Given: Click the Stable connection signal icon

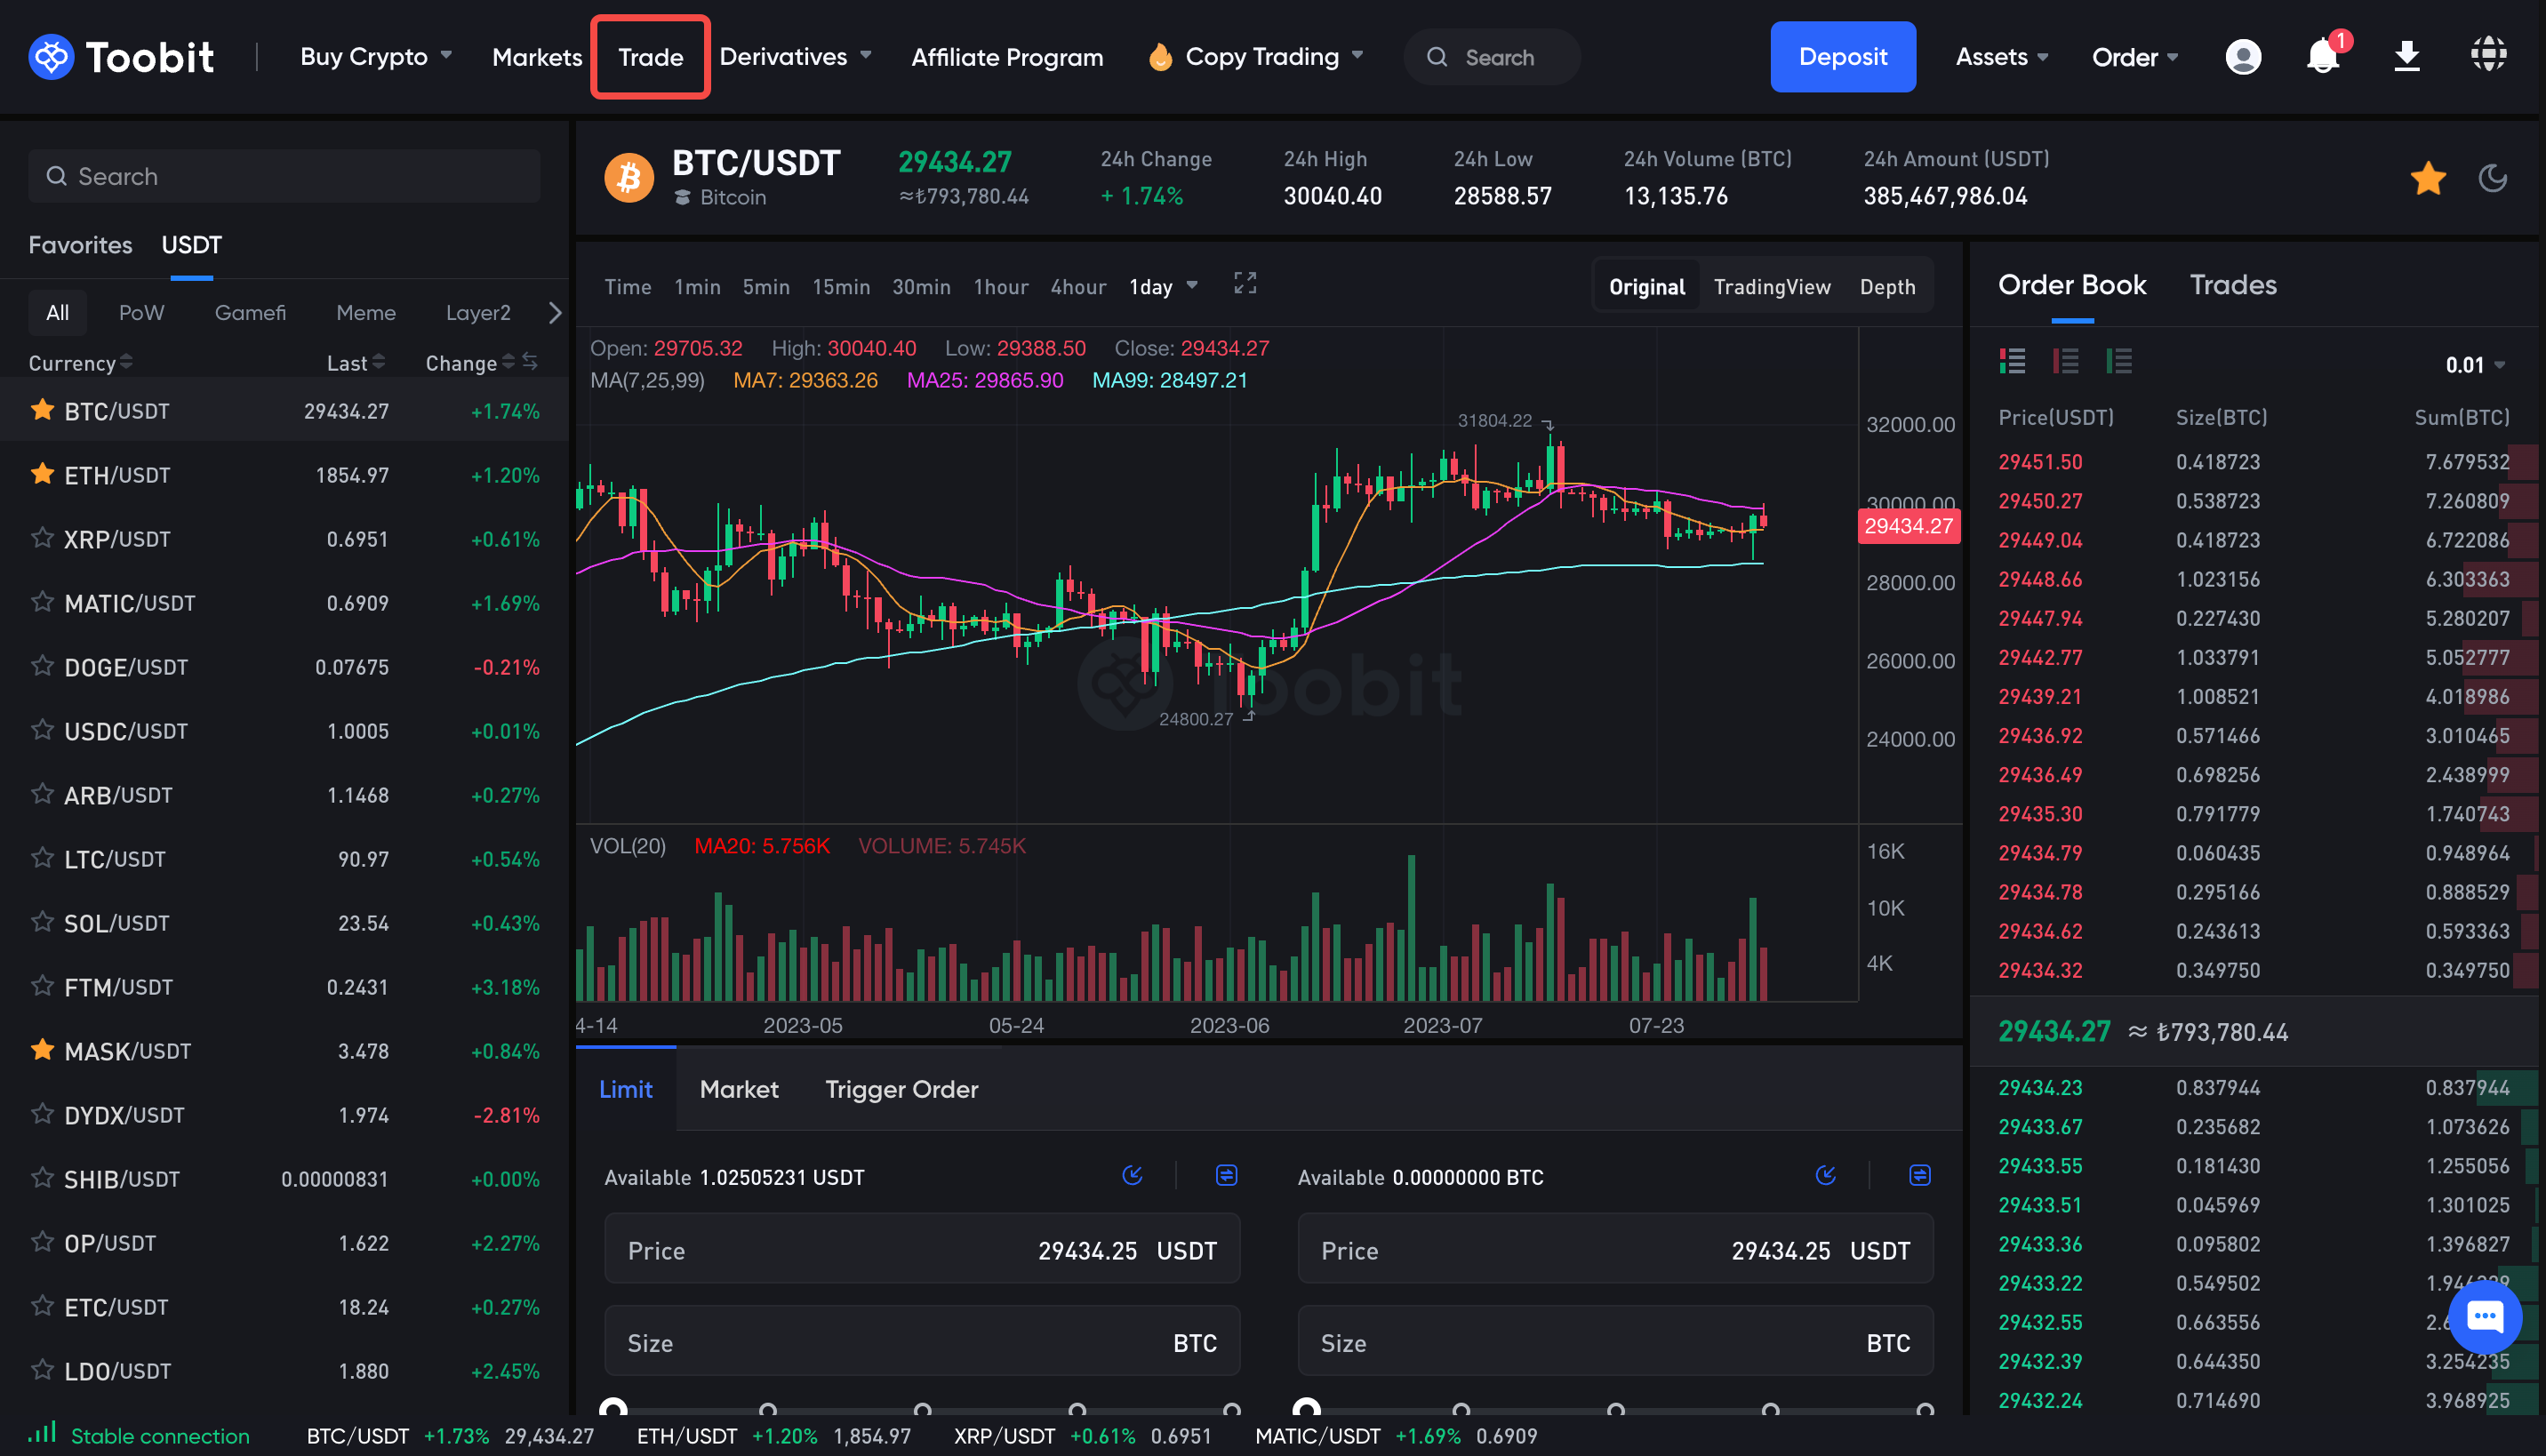Looking at the screenshot, I should [42, 1433].
